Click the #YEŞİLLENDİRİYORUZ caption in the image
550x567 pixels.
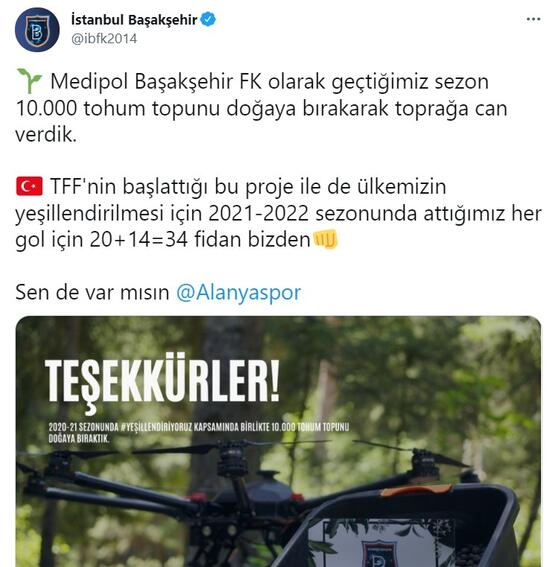(x=156, y=427)
